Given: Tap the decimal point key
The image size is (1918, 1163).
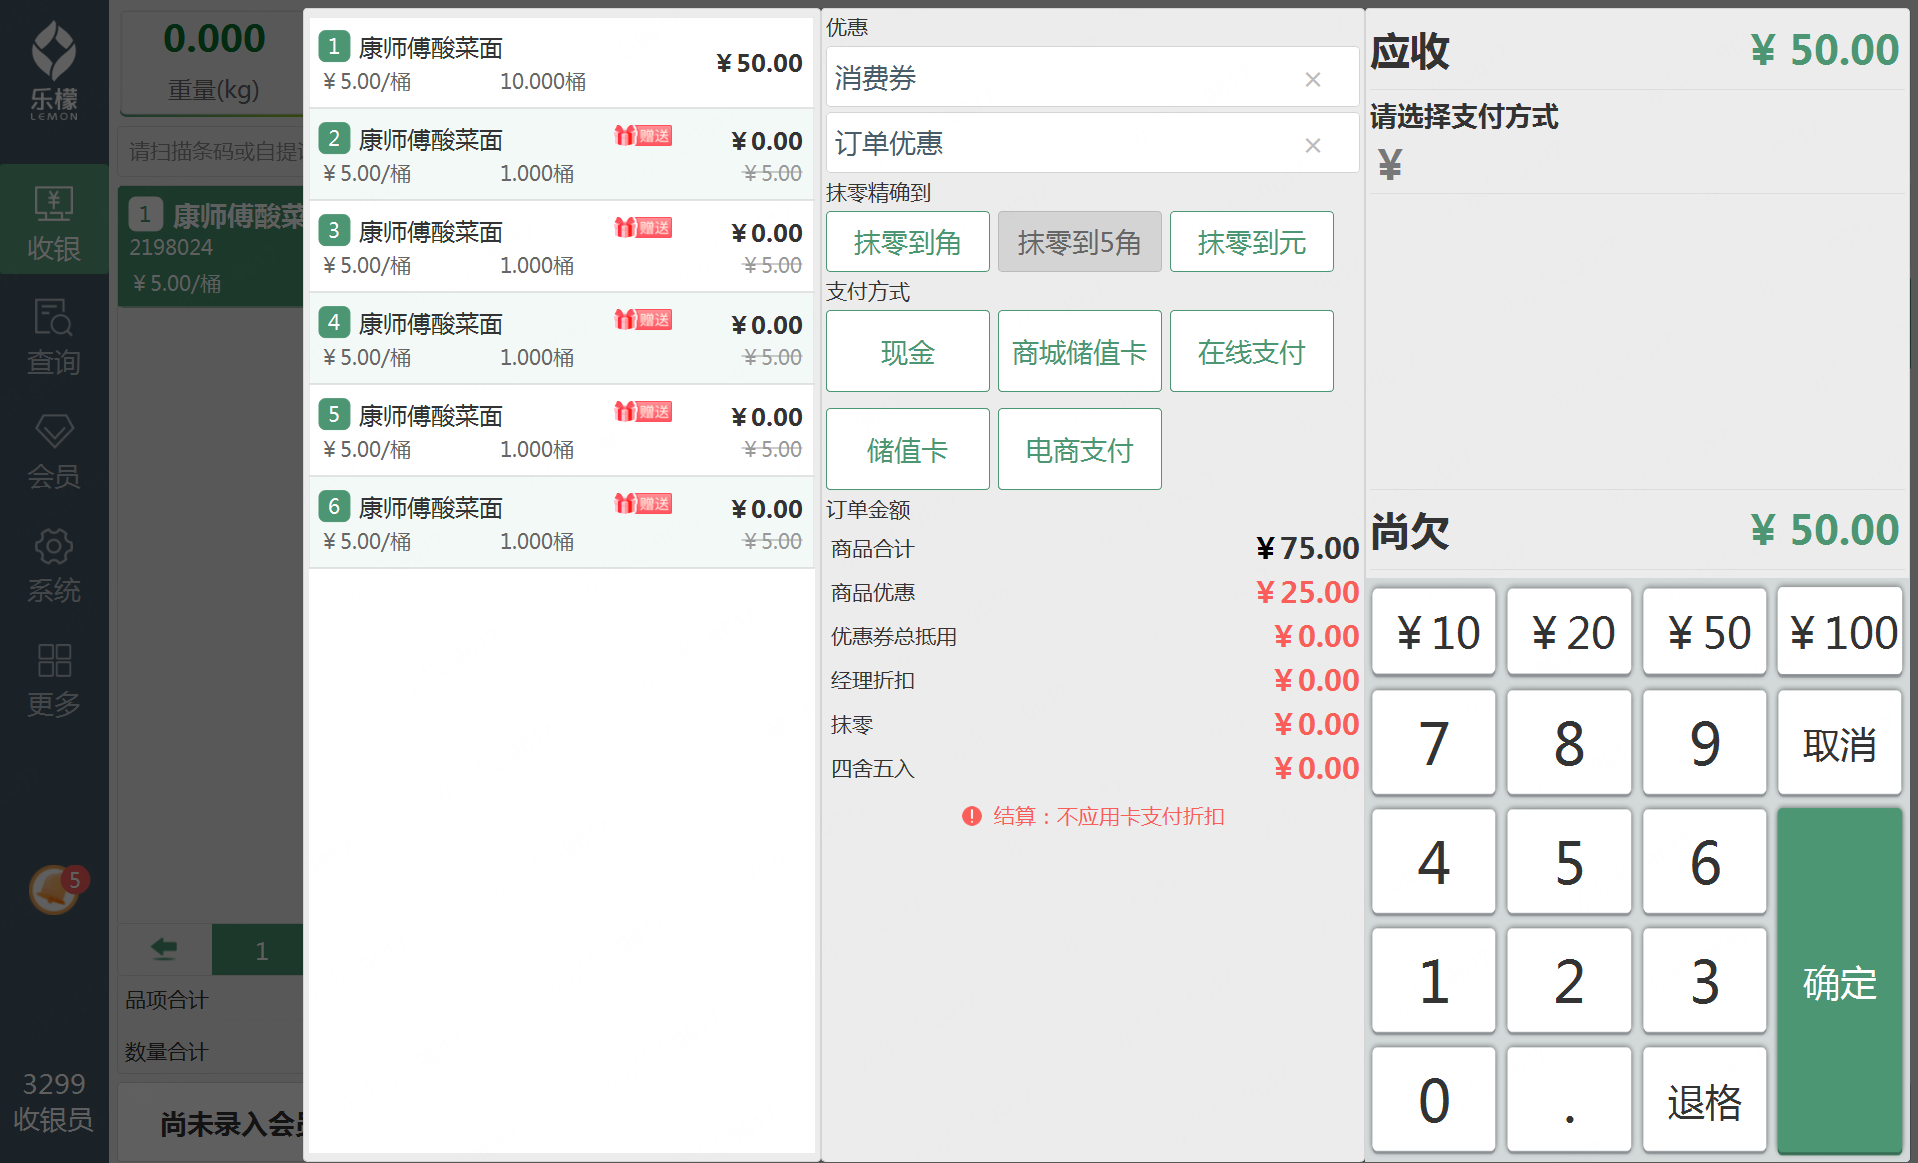Looking at the screenshot, I should point(1569,1100).
